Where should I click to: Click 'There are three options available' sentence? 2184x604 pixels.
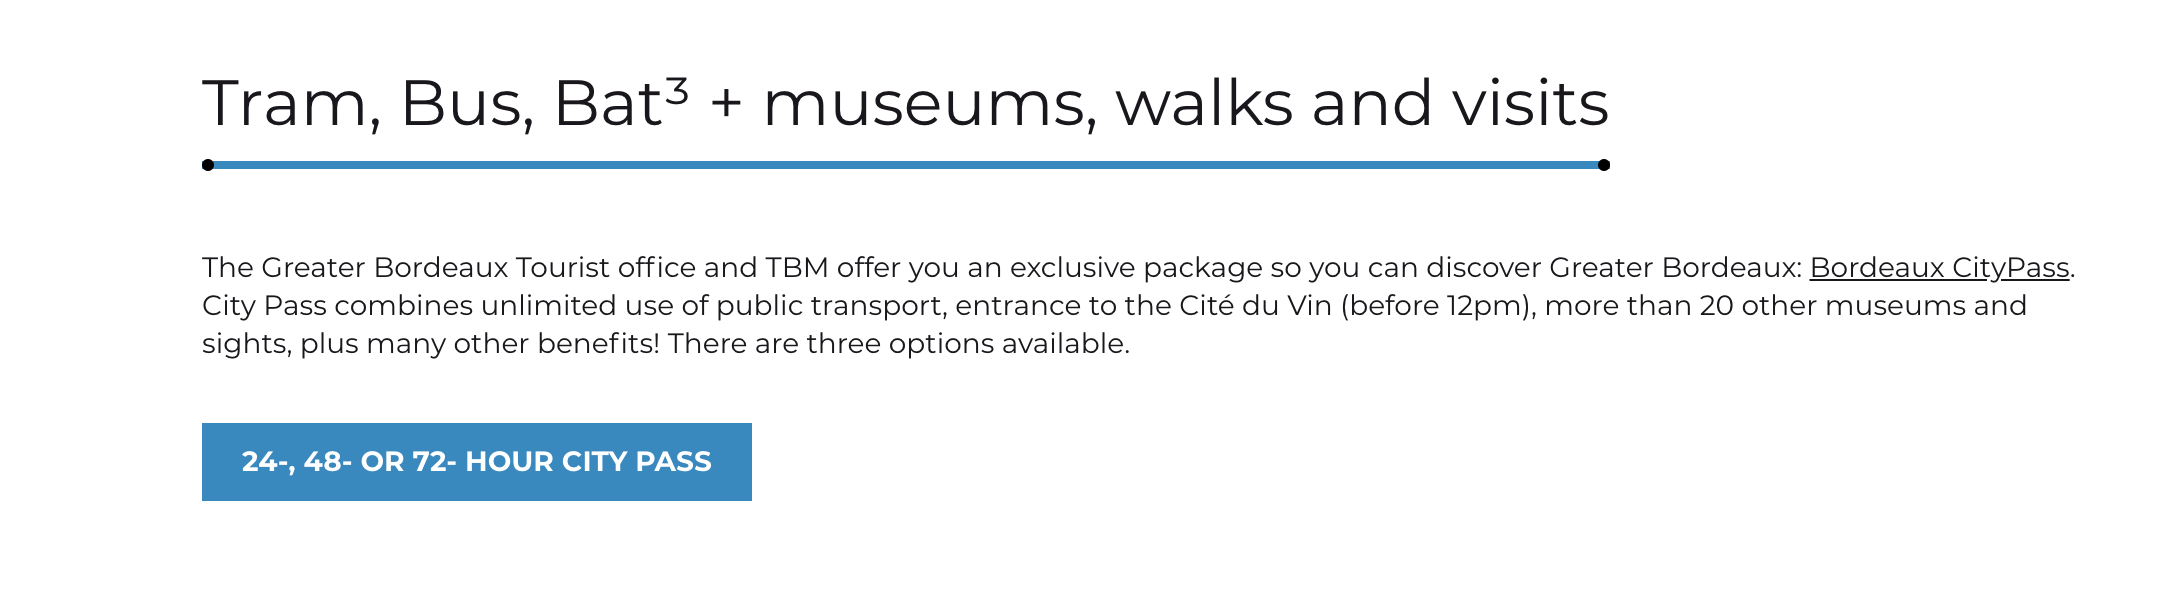(x=899, y=344)
